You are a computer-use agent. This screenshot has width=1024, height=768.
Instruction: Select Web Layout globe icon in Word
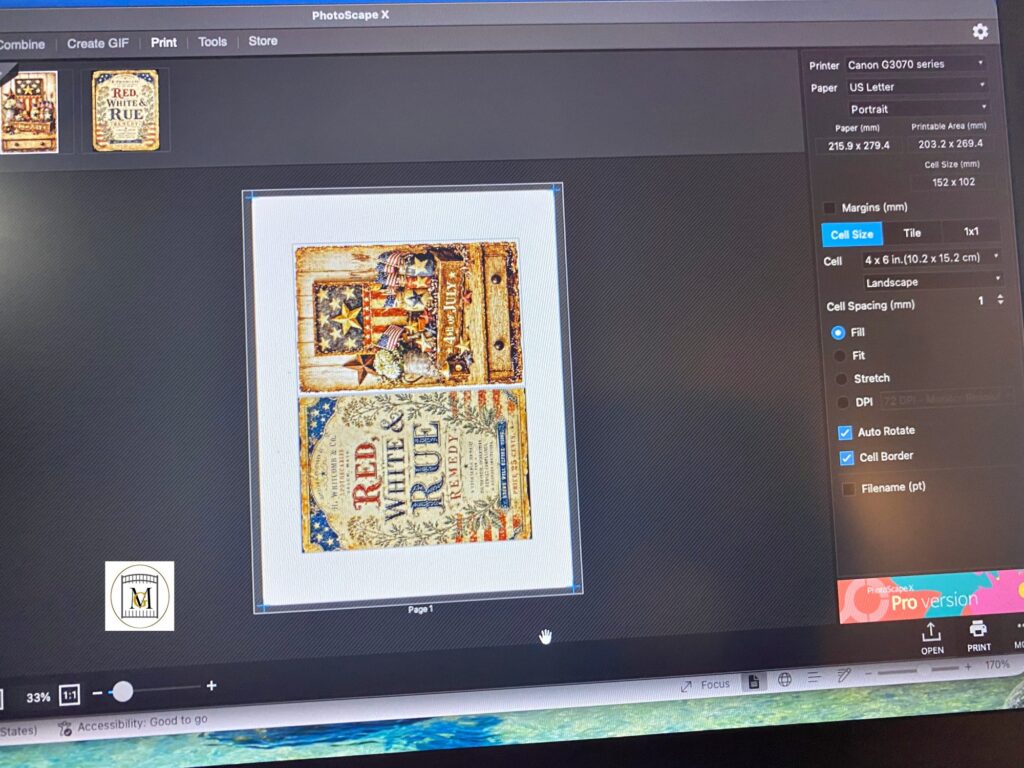784,680
